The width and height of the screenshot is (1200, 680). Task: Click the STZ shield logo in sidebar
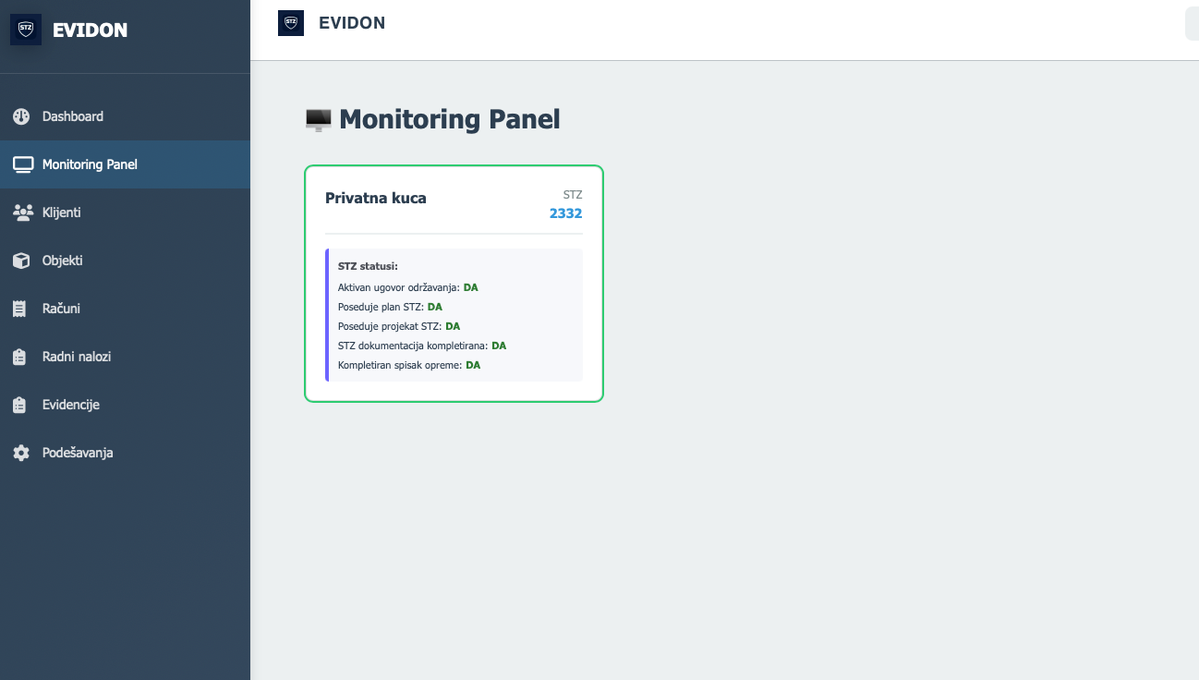(26, 30)
